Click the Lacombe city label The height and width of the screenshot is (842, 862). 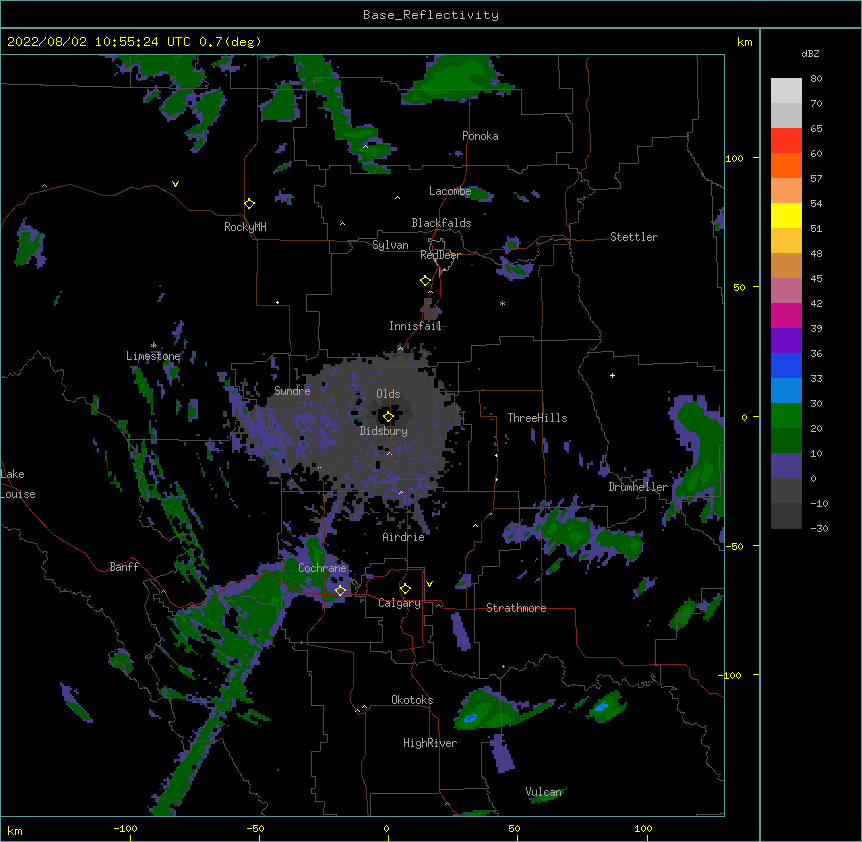(450, 191)
